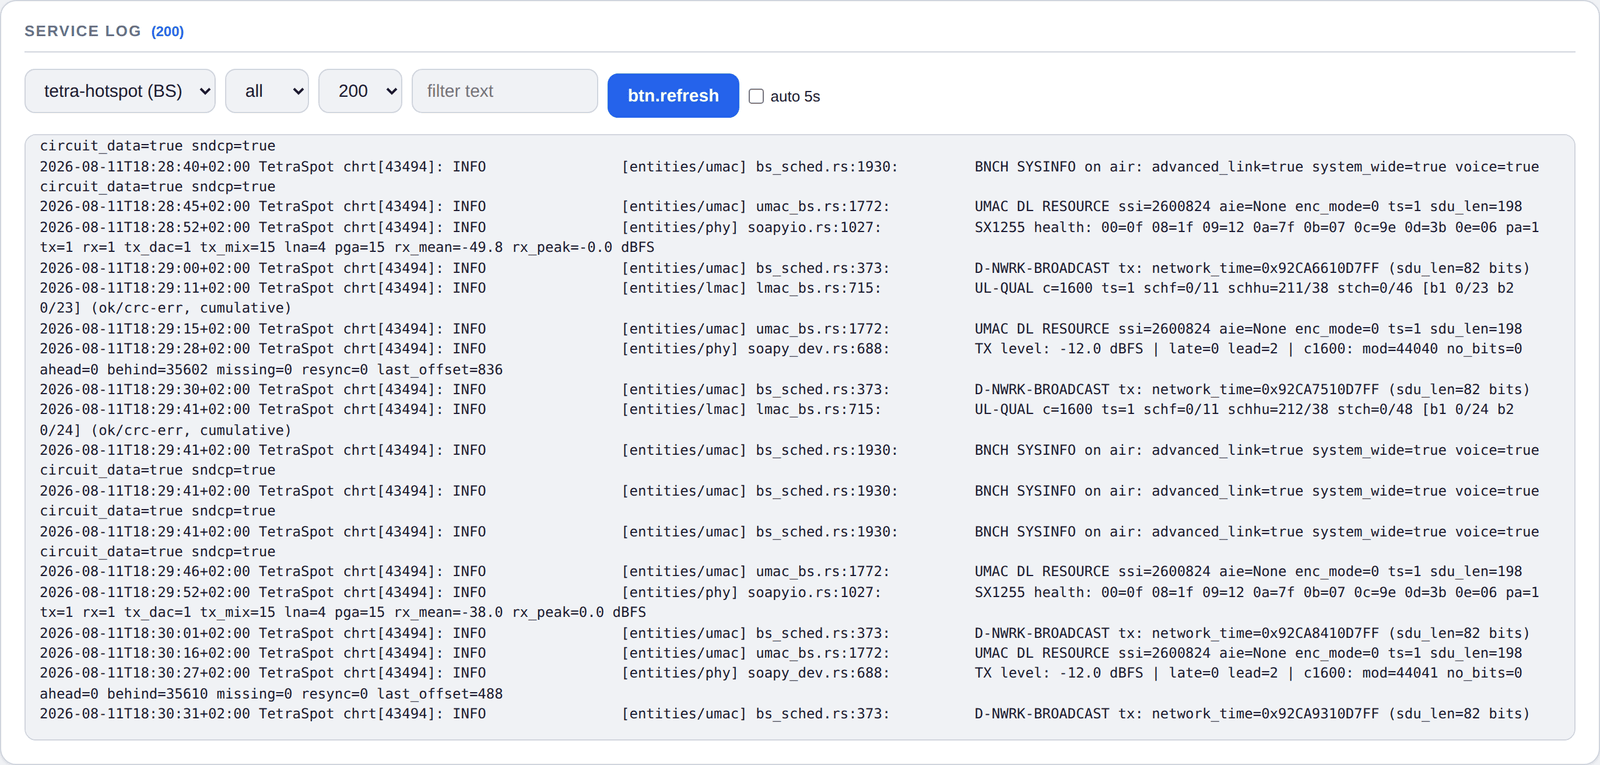Image resolution: width=1600 pixels, height=765 pixels.
Task: Focus the filter text input field
Action: click(505, 91)
